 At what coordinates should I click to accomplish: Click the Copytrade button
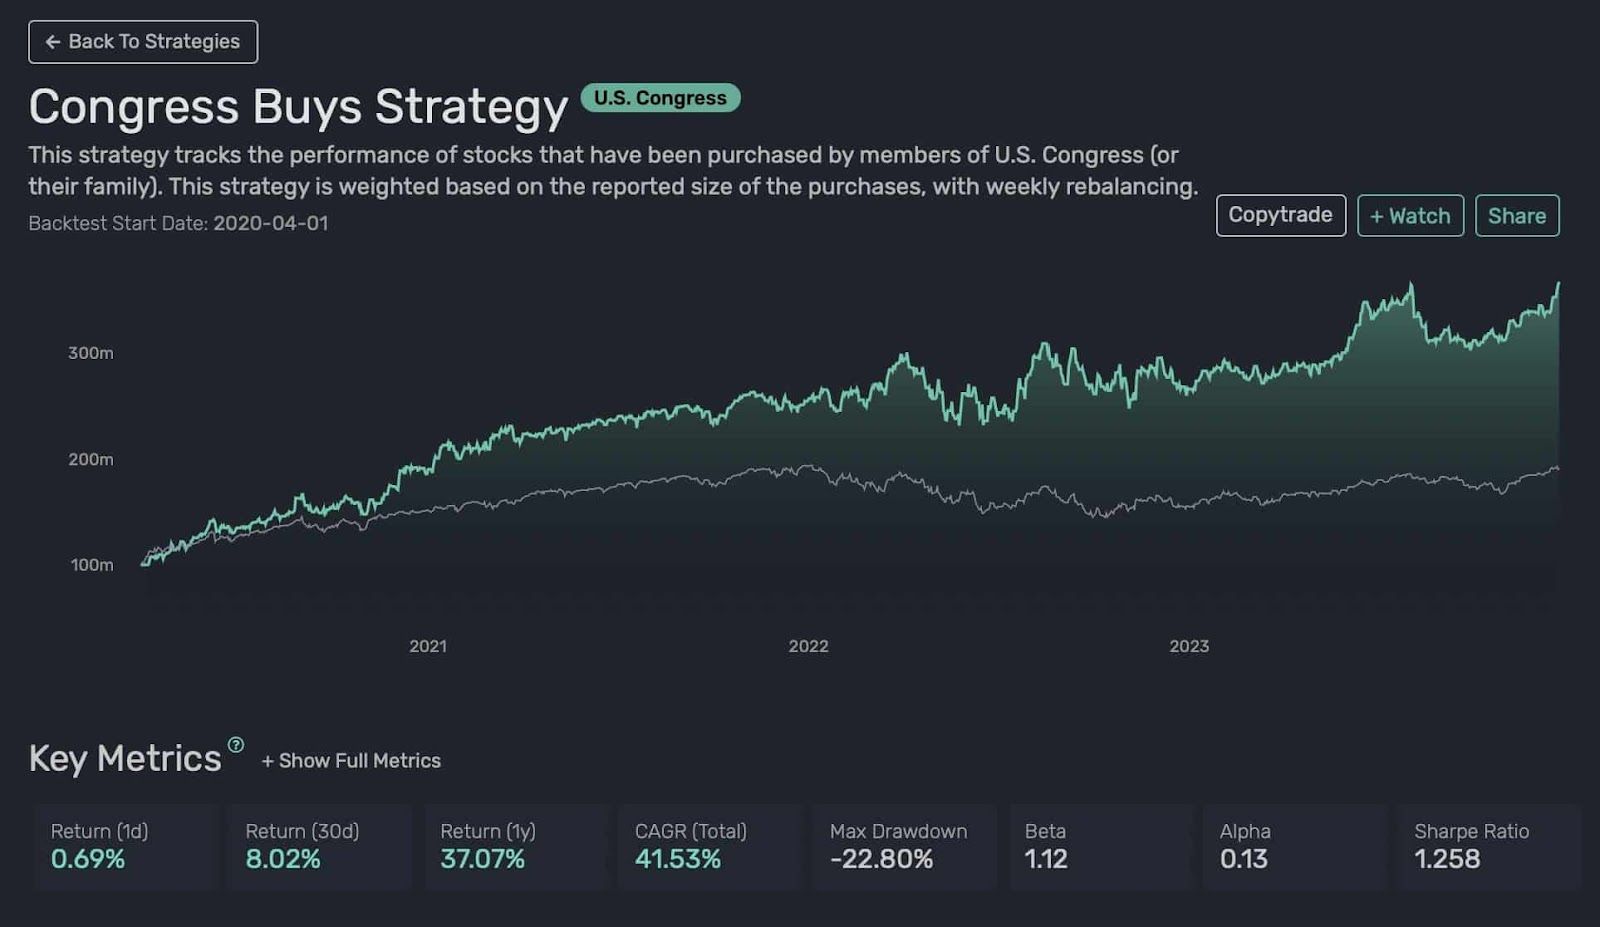point(1280,215)
